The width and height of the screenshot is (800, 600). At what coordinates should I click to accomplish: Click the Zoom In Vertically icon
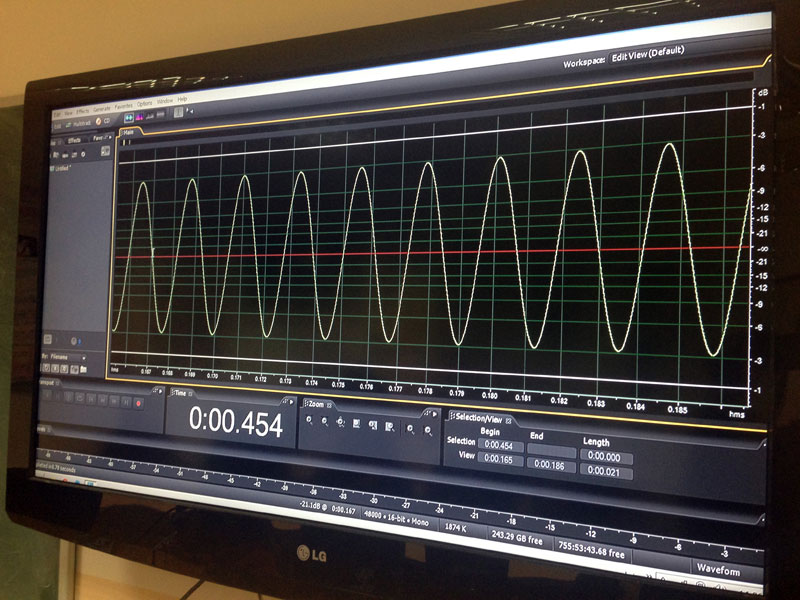(x=410, y=429)
